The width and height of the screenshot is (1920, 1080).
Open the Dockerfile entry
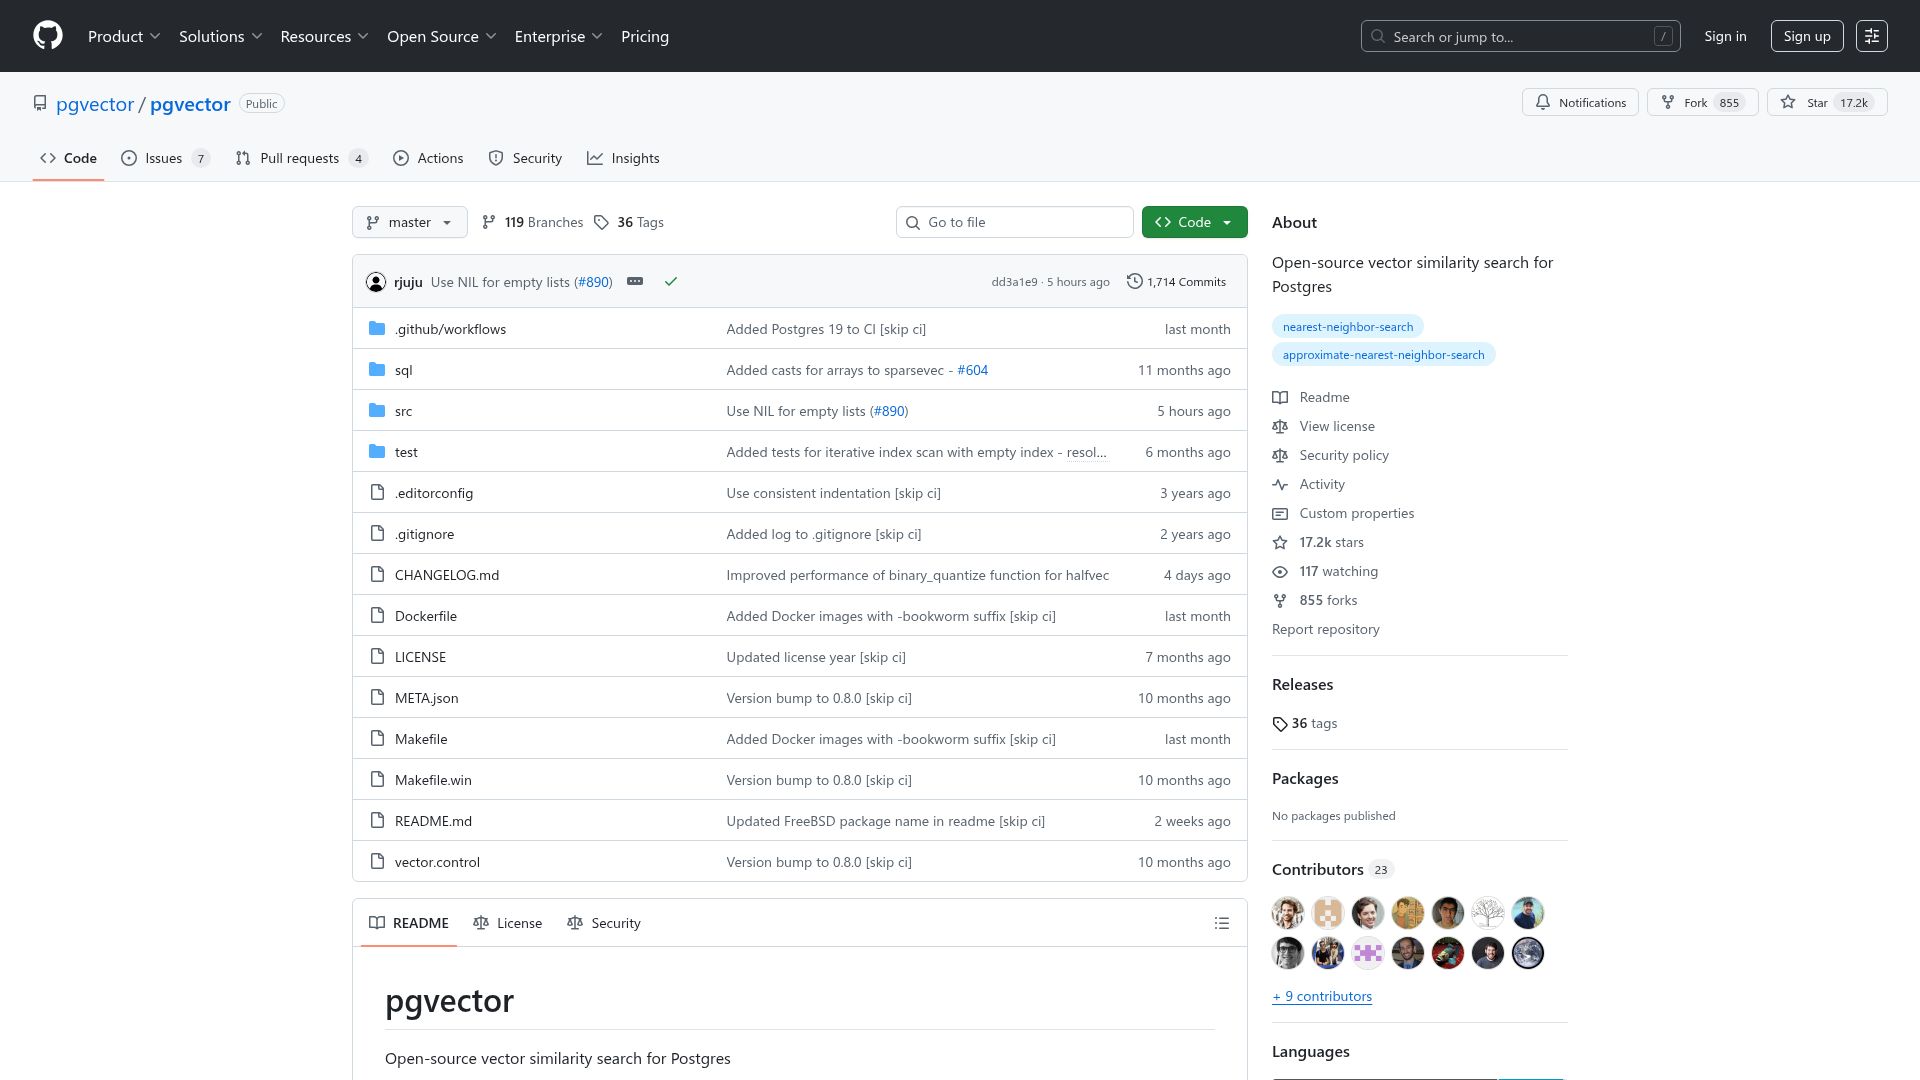[426, 616]
